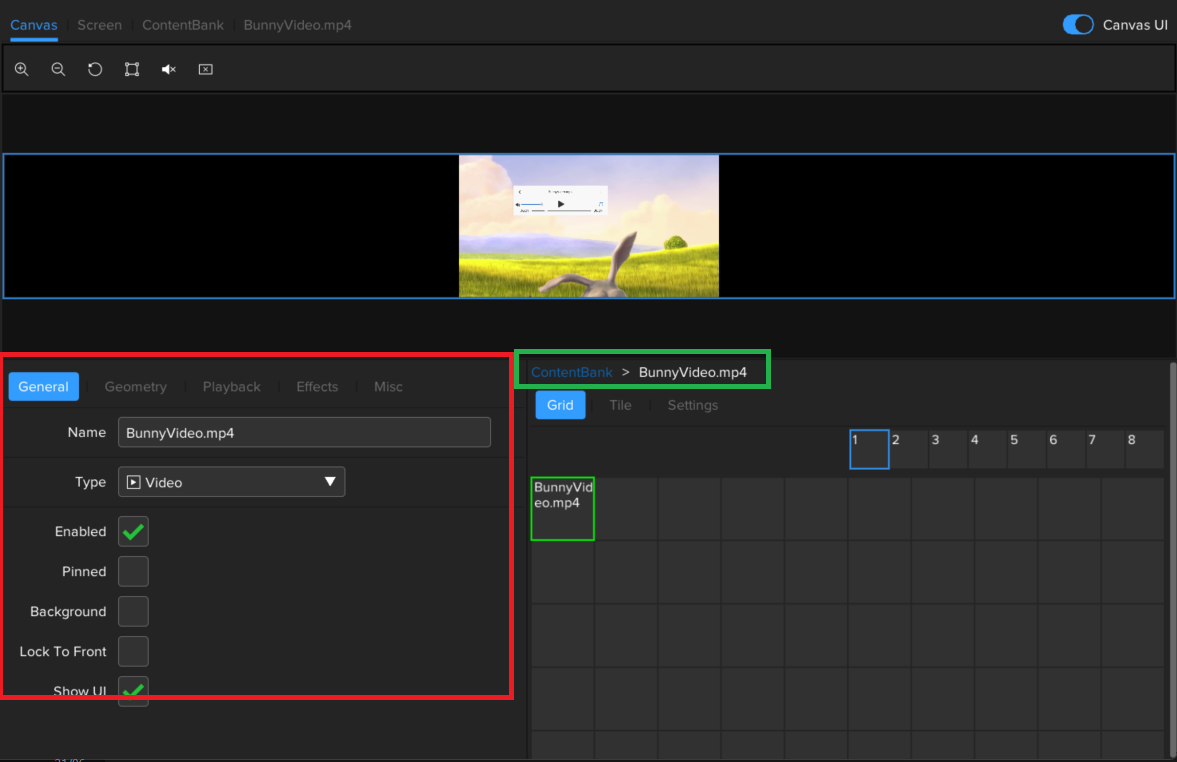Uncheck the Enabled checkbox
Viewport: 1177px width, 762px height.
click(133, 532)
